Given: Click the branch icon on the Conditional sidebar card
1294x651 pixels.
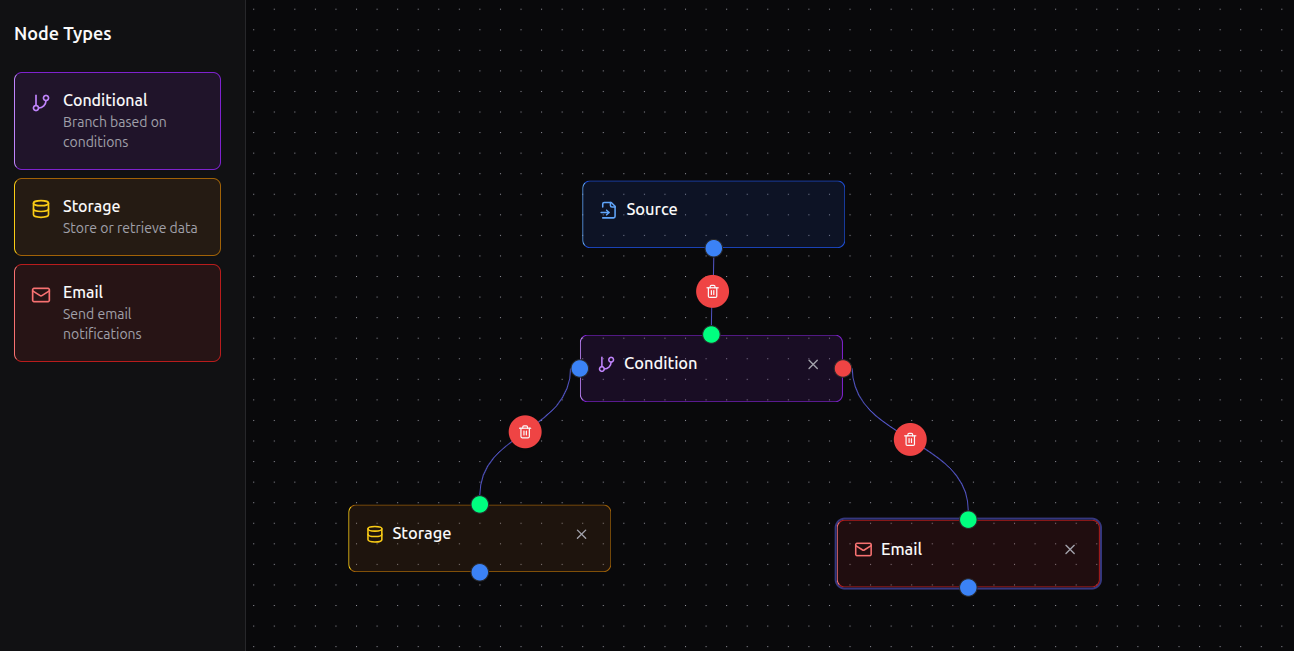Looking at the screenshot, I should (x=40, y=102).
